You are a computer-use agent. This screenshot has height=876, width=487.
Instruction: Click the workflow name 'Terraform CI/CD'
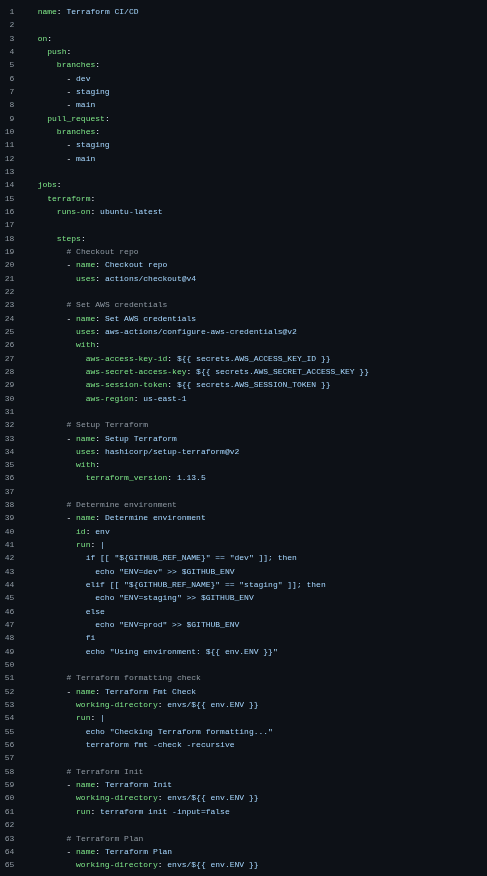[102, 12]
